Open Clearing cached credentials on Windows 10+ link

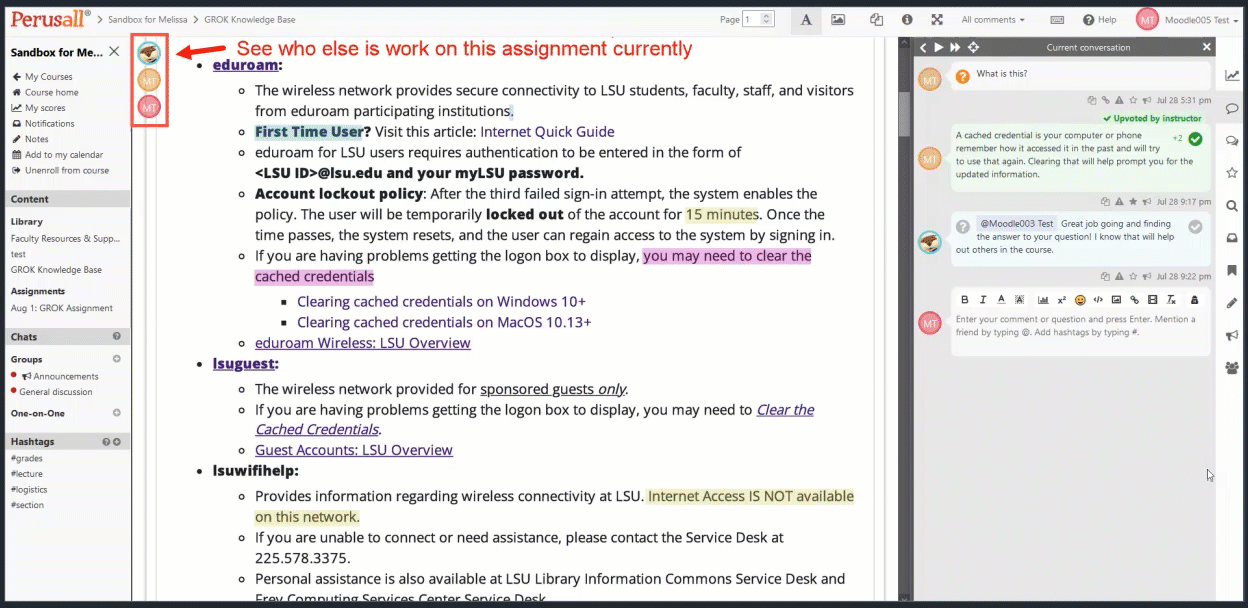coord(441,301)
